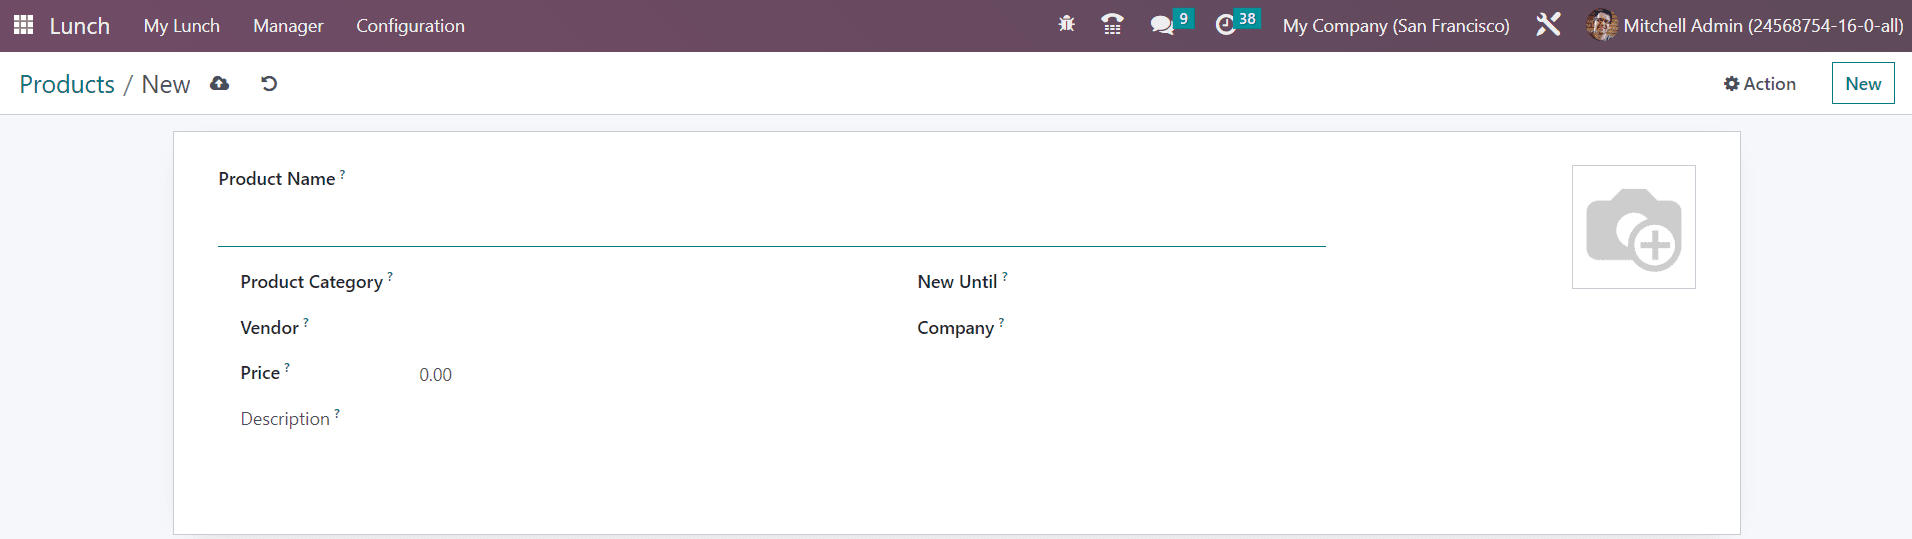
Task: Open the Mitchell Admin user menu
Action: point(1745,26)
